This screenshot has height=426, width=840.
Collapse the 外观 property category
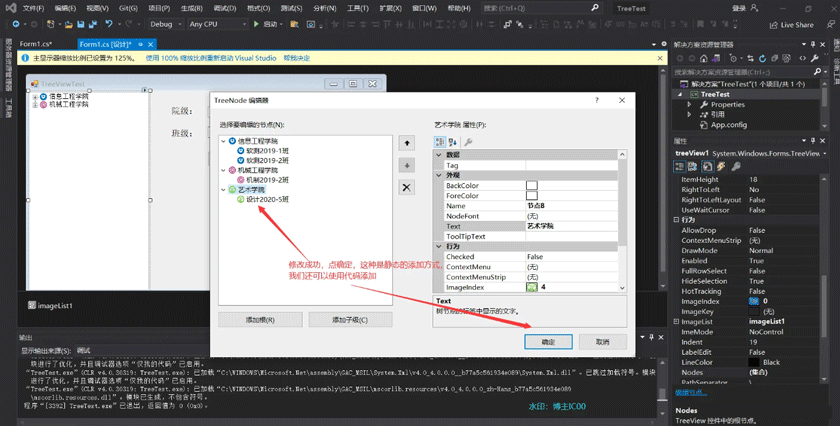coord(439,175)
